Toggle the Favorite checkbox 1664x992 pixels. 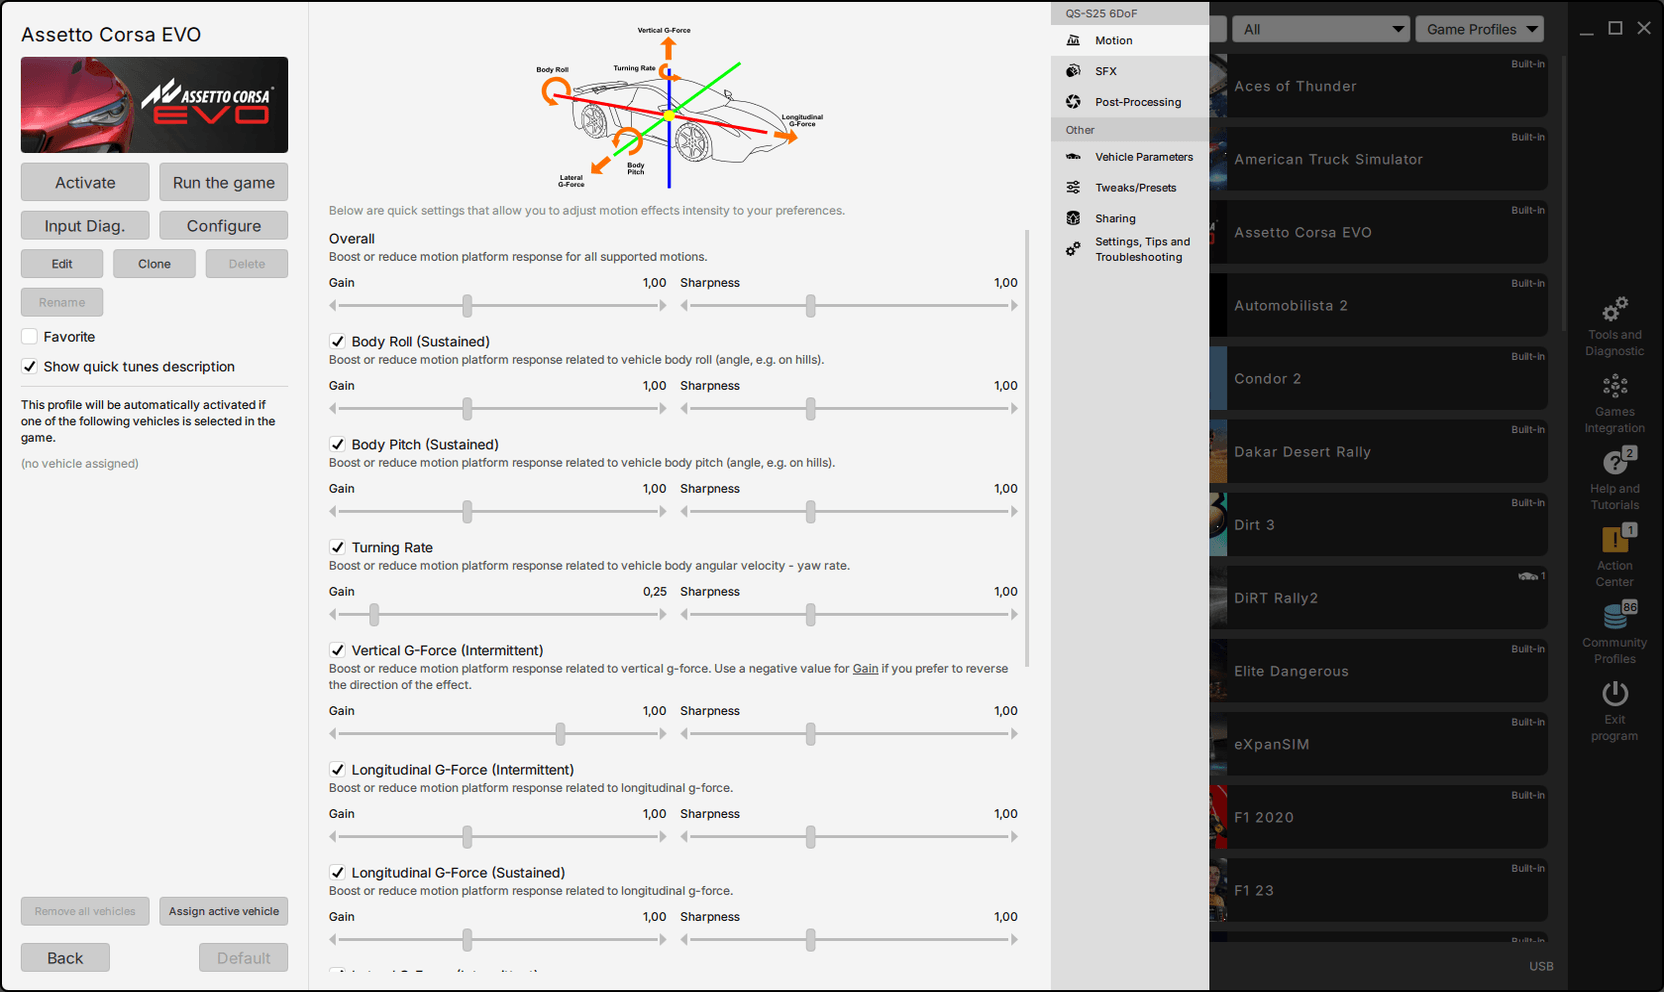29,337
